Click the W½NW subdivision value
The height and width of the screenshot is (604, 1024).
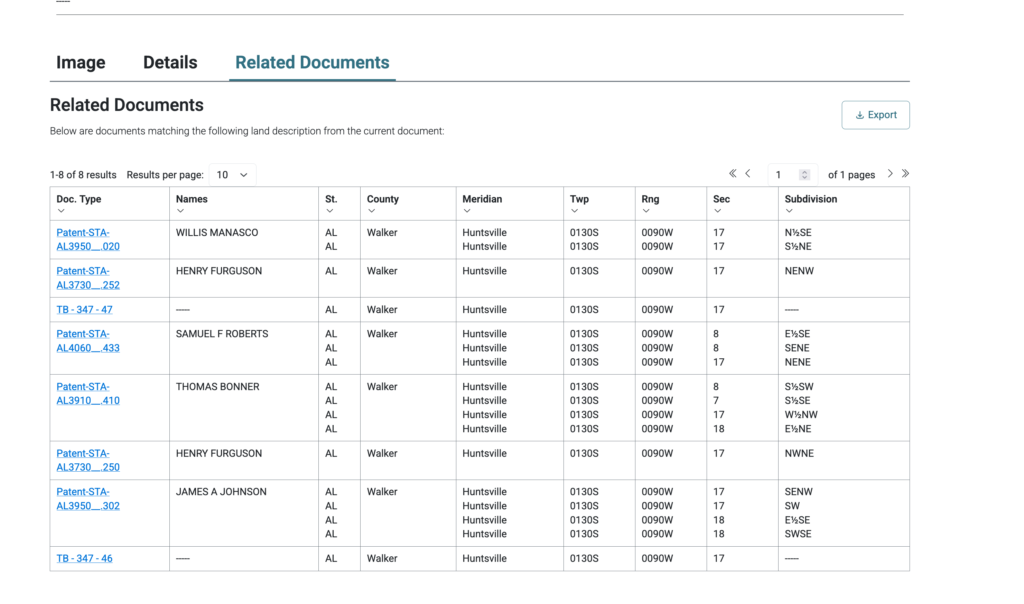[x=801, y=415]
